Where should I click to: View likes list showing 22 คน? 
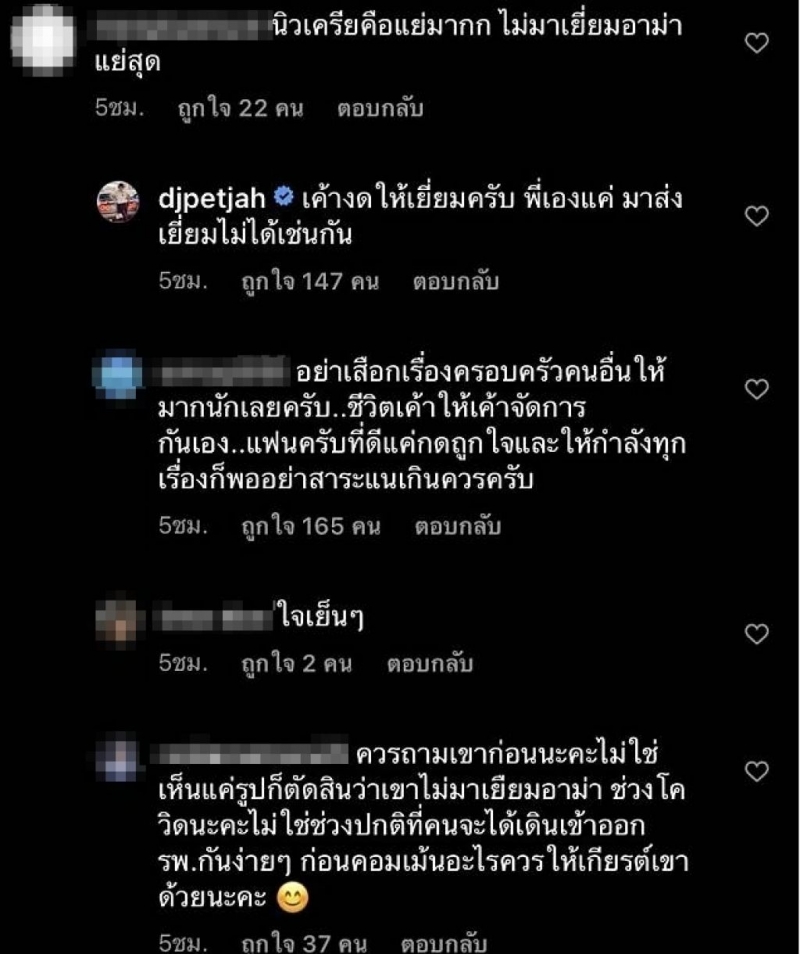tap(240, 109)
